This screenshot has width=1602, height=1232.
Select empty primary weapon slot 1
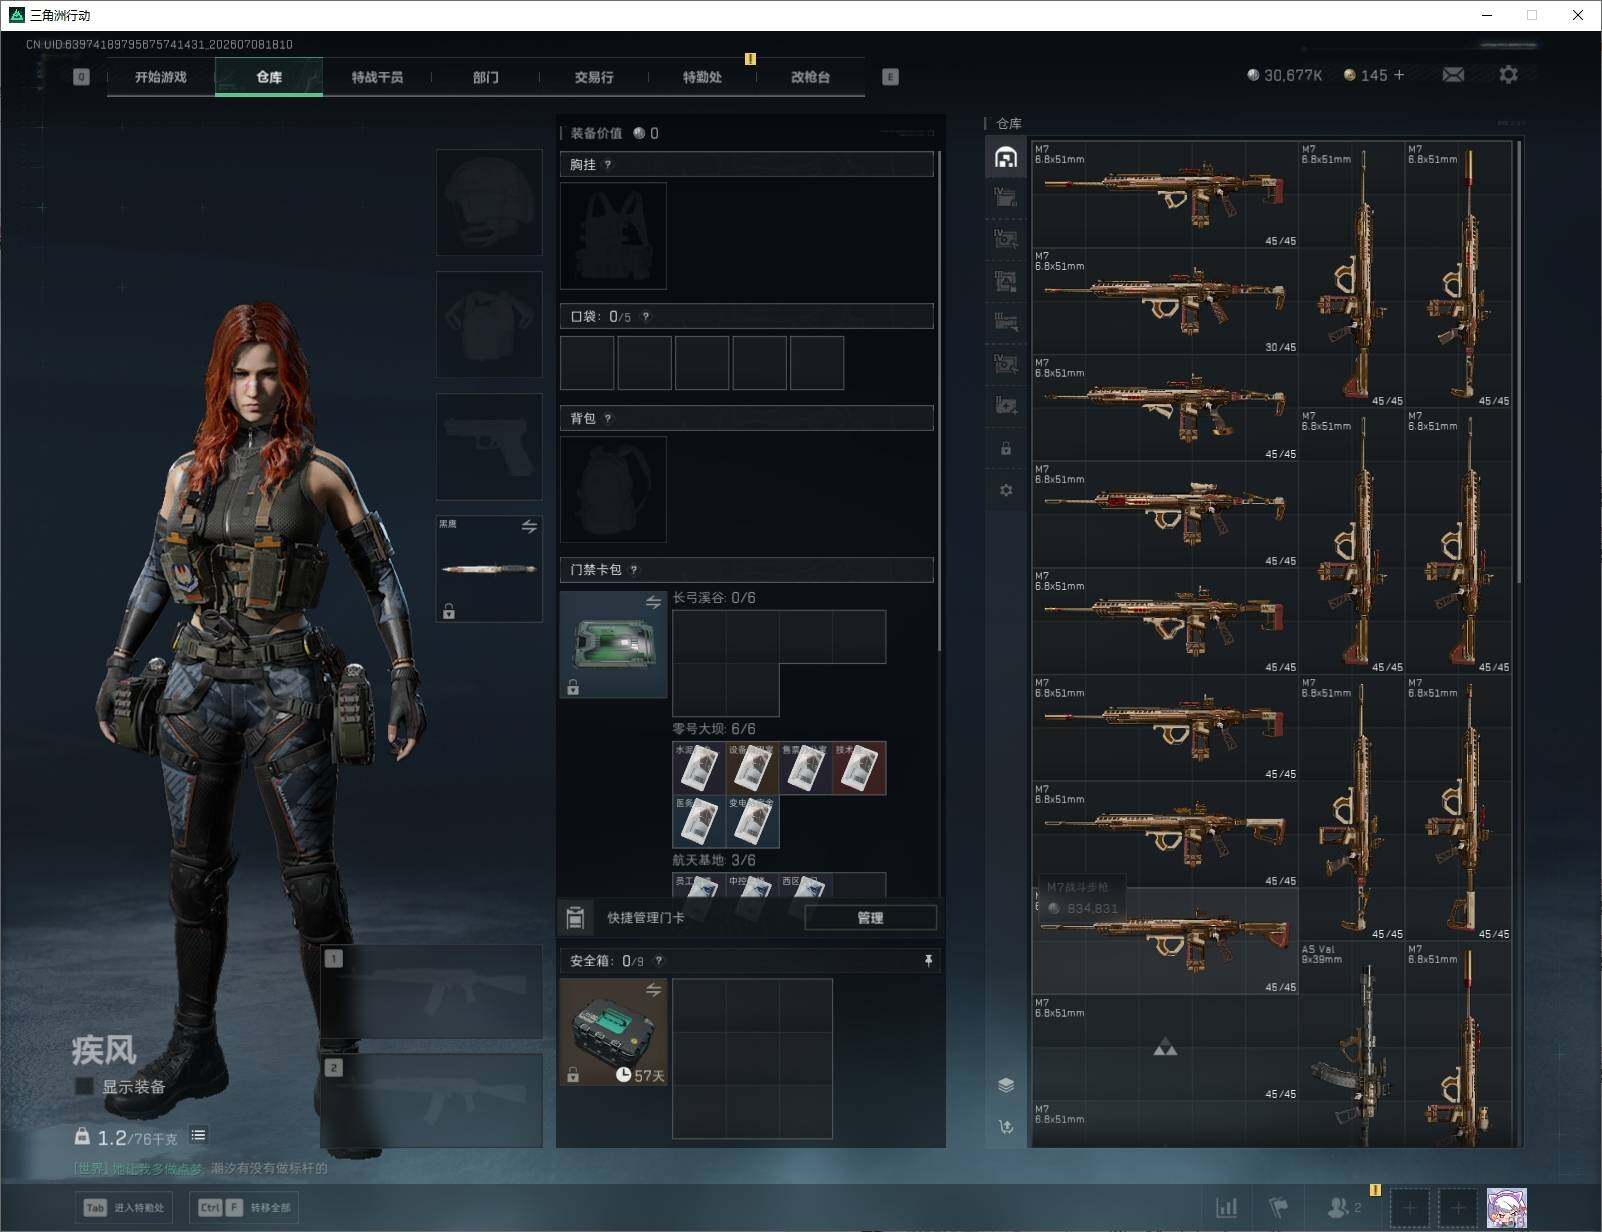431,992
